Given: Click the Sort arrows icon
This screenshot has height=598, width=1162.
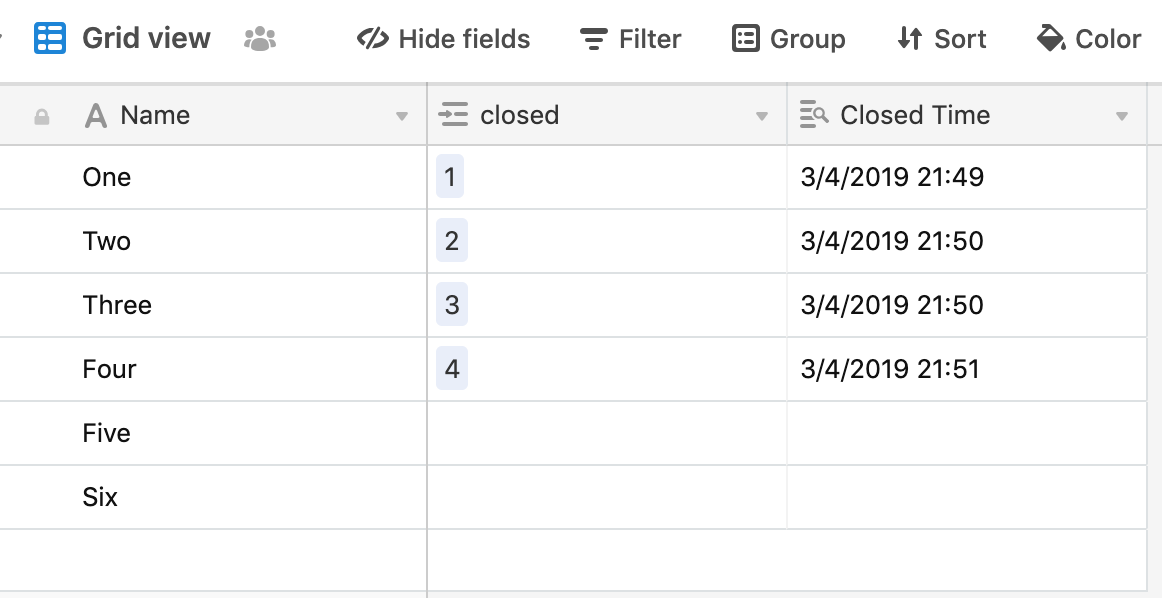Looking at the screenshot, I should 909,39.
